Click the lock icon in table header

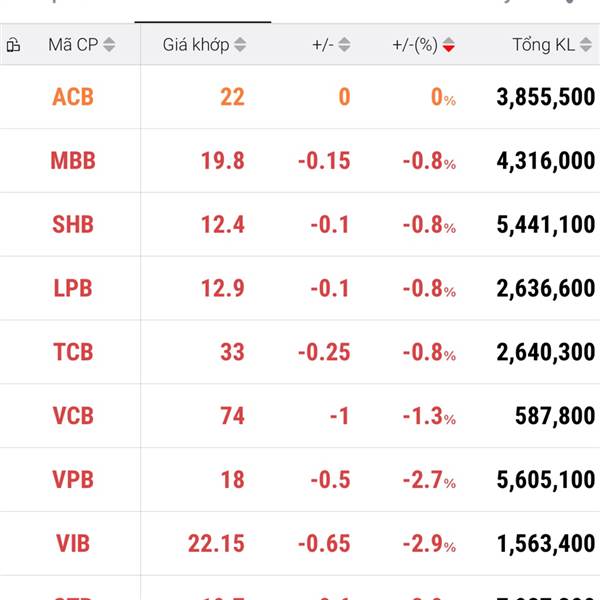coord(13,45)
